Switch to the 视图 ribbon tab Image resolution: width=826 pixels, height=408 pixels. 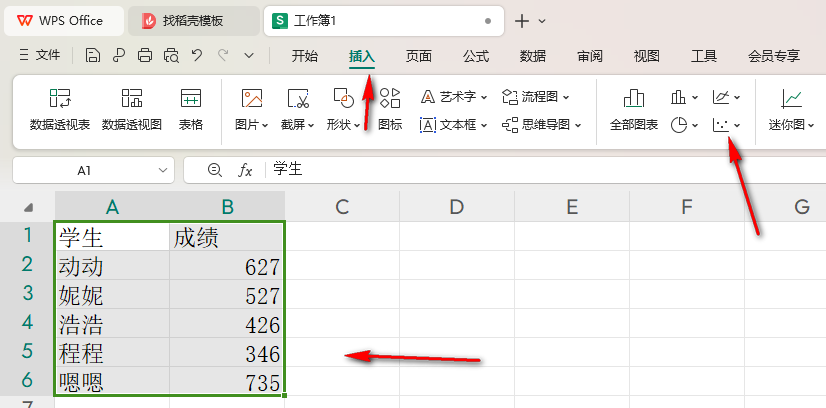click(x=646, y=56)
